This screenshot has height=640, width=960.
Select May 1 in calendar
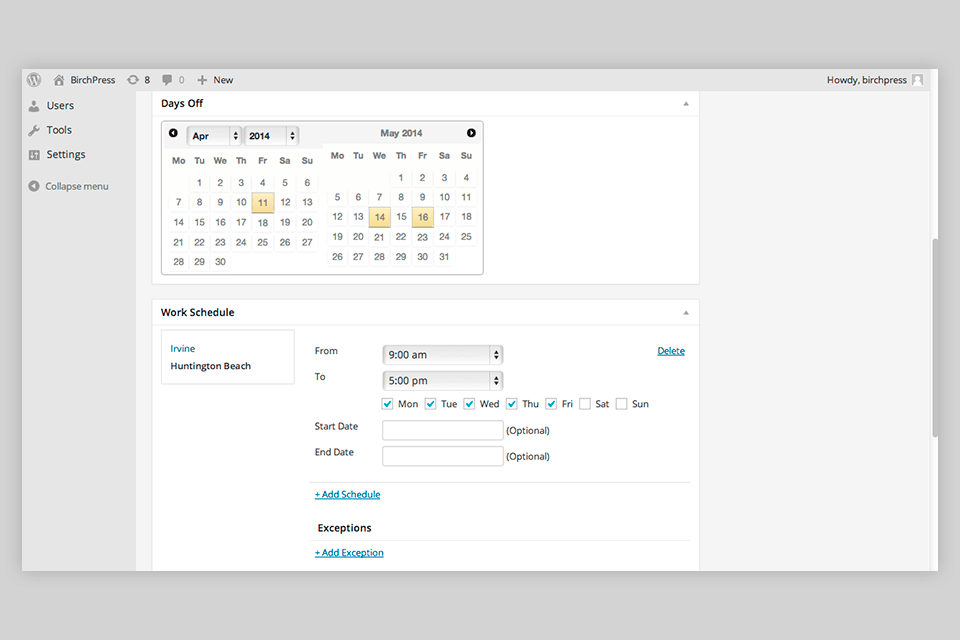click(x=400, y=178)
